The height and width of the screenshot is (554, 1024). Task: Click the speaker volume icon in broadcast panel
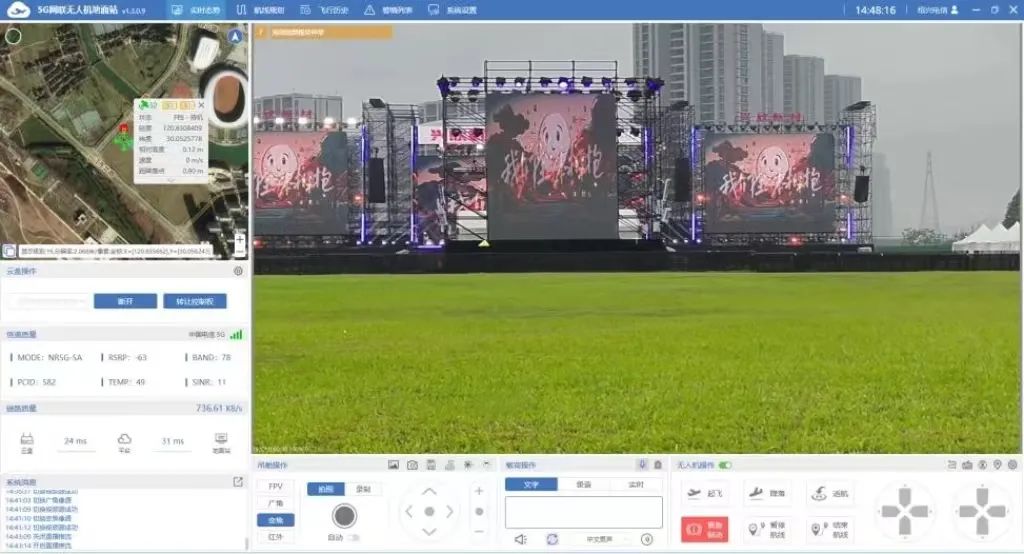[520, 539]
